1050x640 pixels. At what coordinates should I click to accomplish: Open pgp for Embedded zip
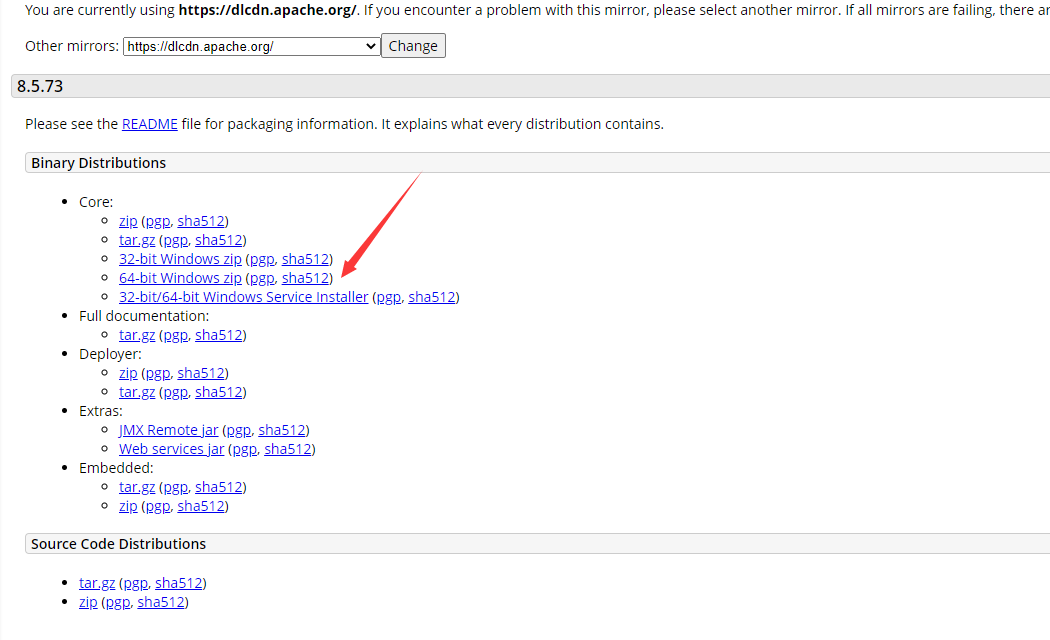[x=158, y=506]
